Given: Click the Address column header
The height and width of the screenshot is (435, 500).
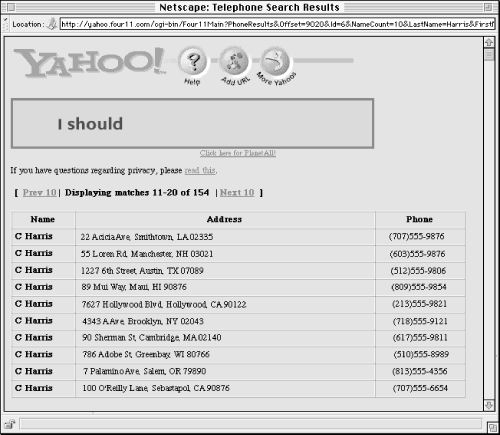Looking at the screenshot, I should pos(224,219).
